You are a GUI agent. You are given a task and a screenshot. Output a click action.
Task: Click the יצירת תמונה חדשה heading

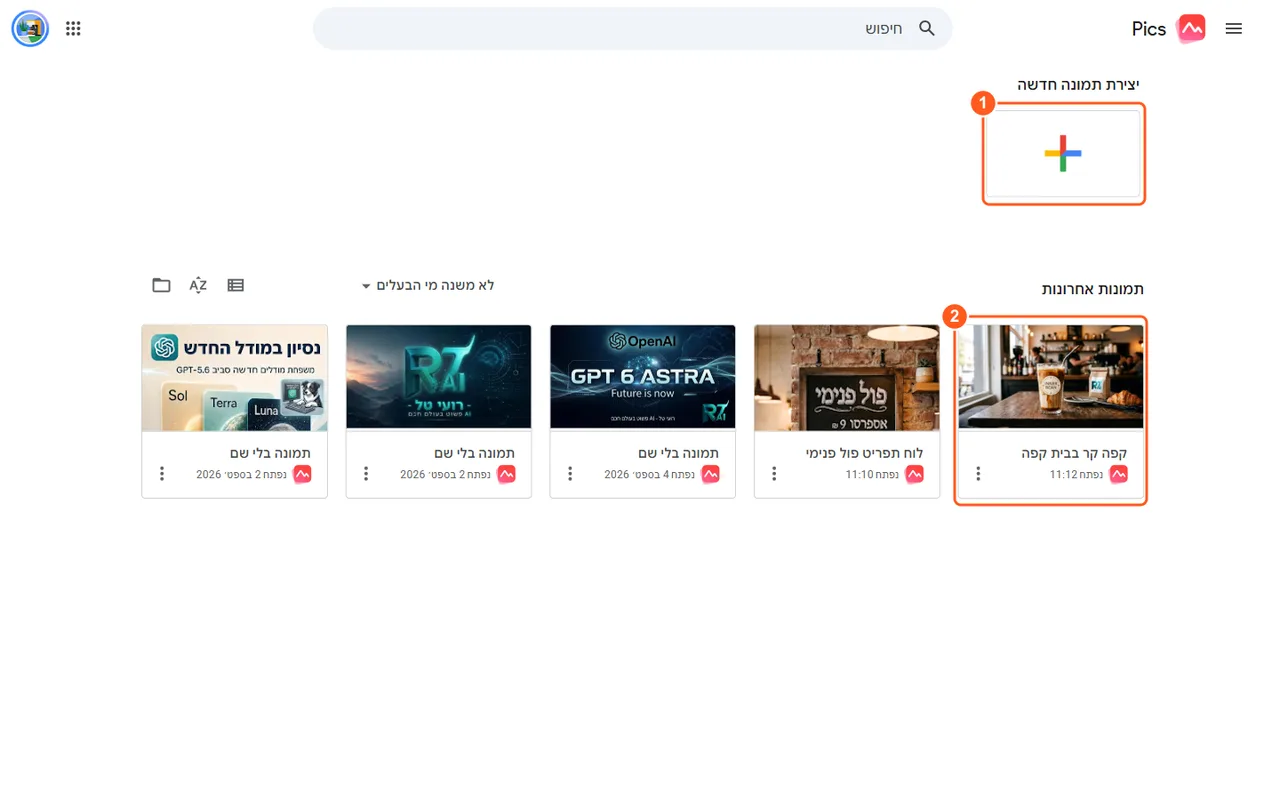coord(1079,84)
